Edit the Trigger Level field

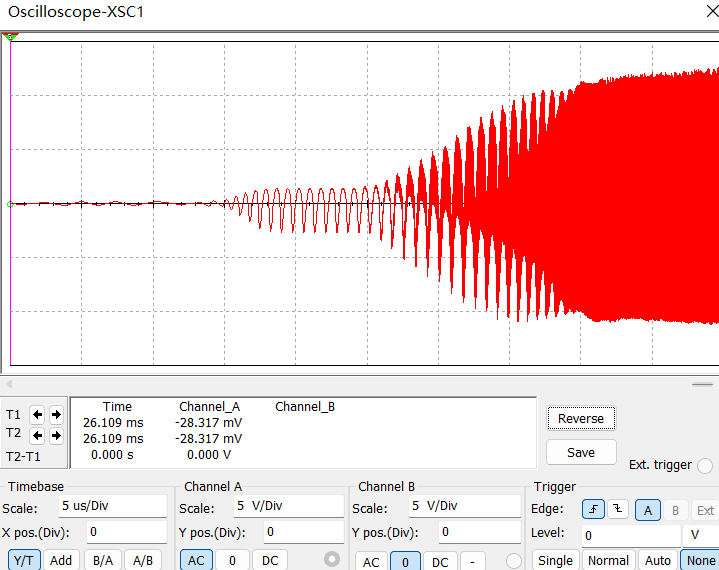(631, 535)
